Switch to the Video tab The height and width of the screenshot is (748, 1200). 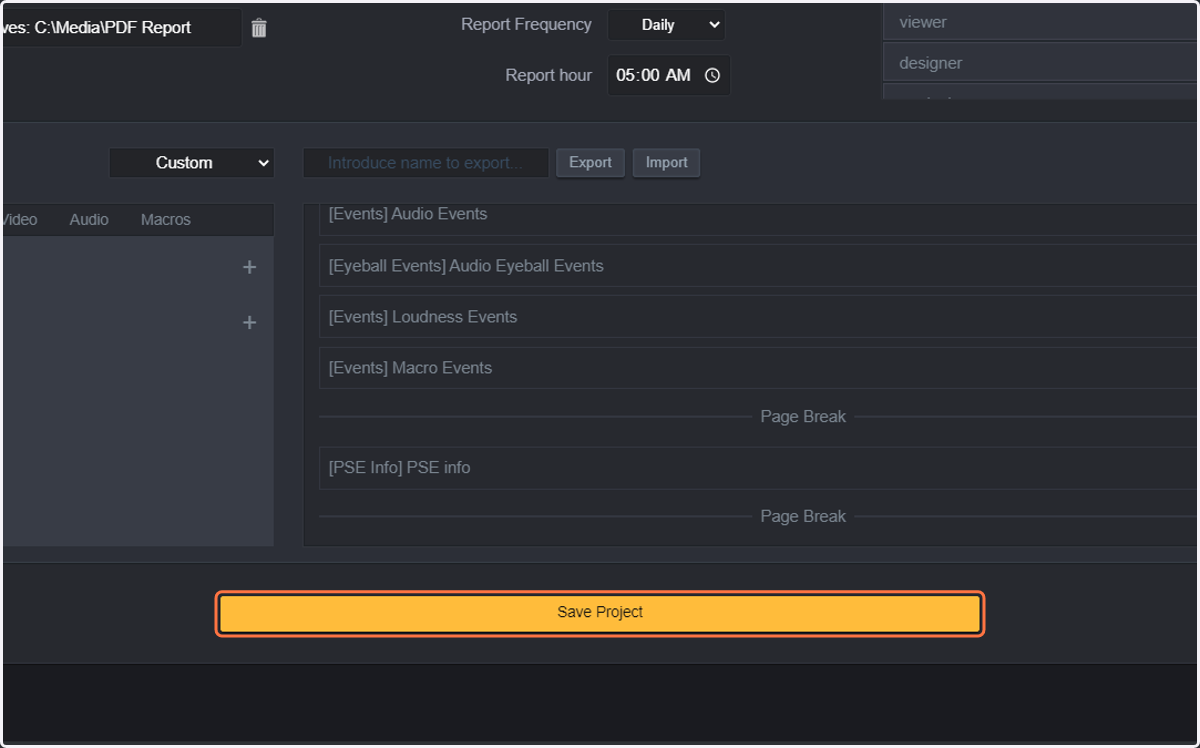[20, 219]
